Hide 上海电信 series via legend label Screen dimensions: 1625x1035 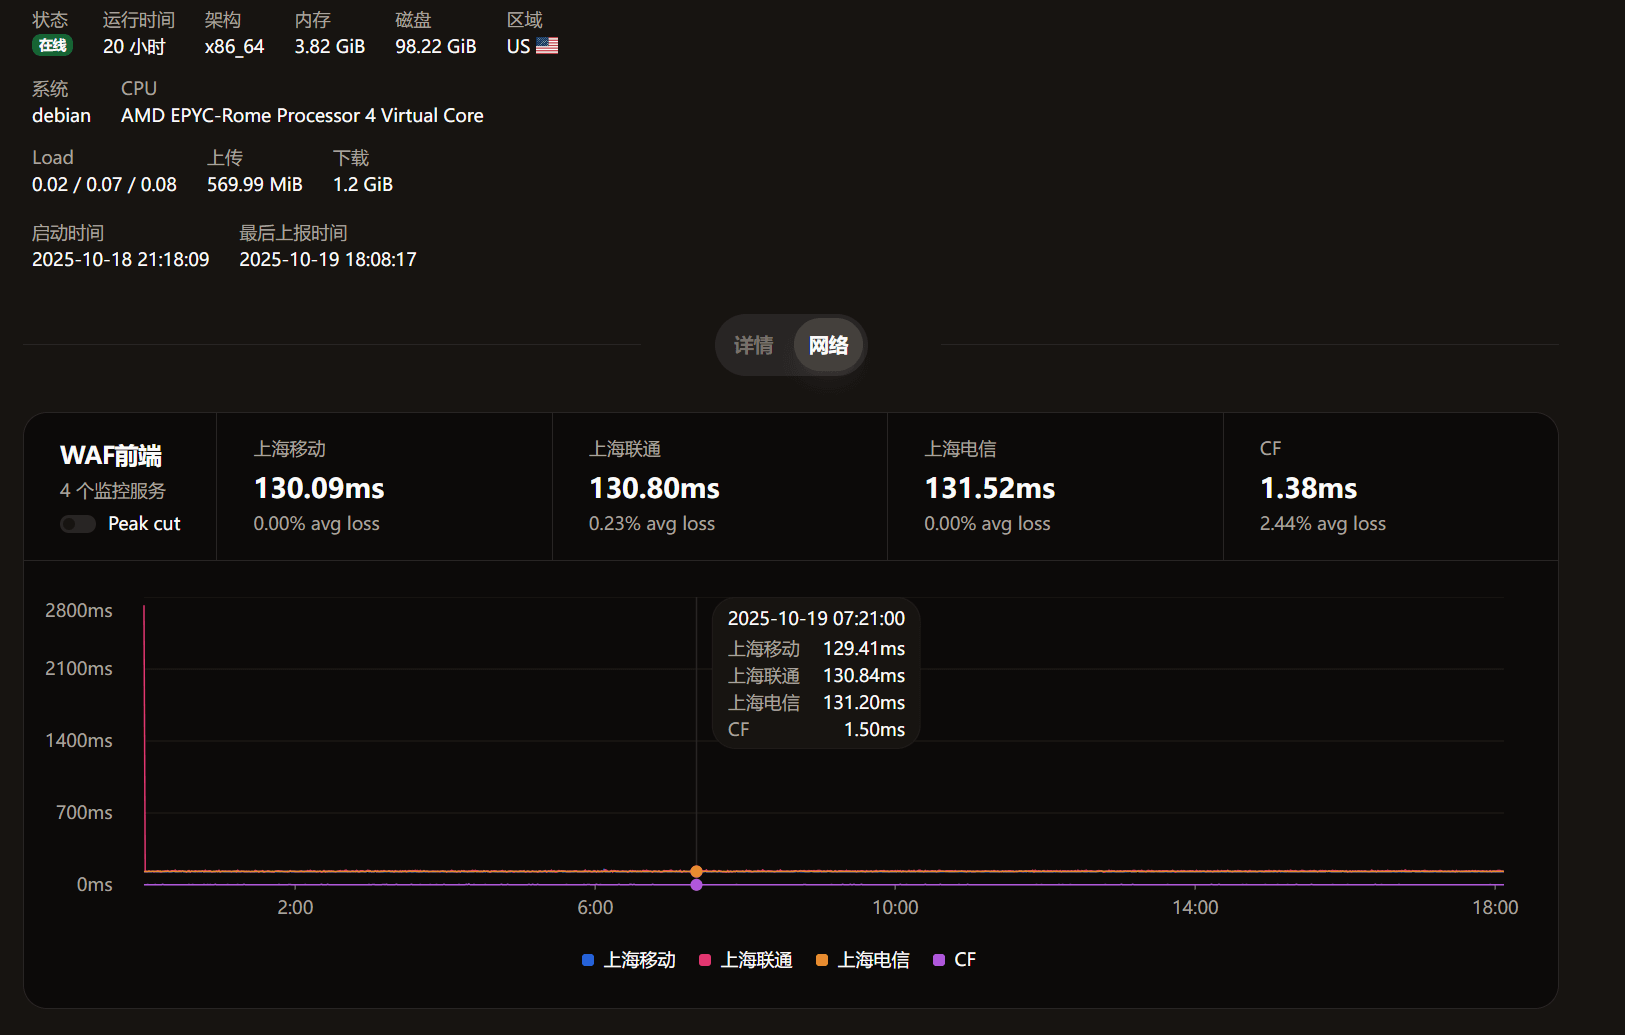coord(873,960)
